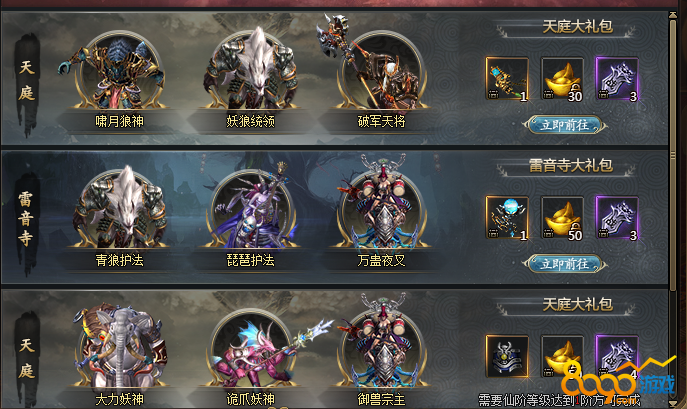Select the 30 gold ingot reward icon
Image resolution: width=687 pixels, height=409 pixels.
pos(562,79)
